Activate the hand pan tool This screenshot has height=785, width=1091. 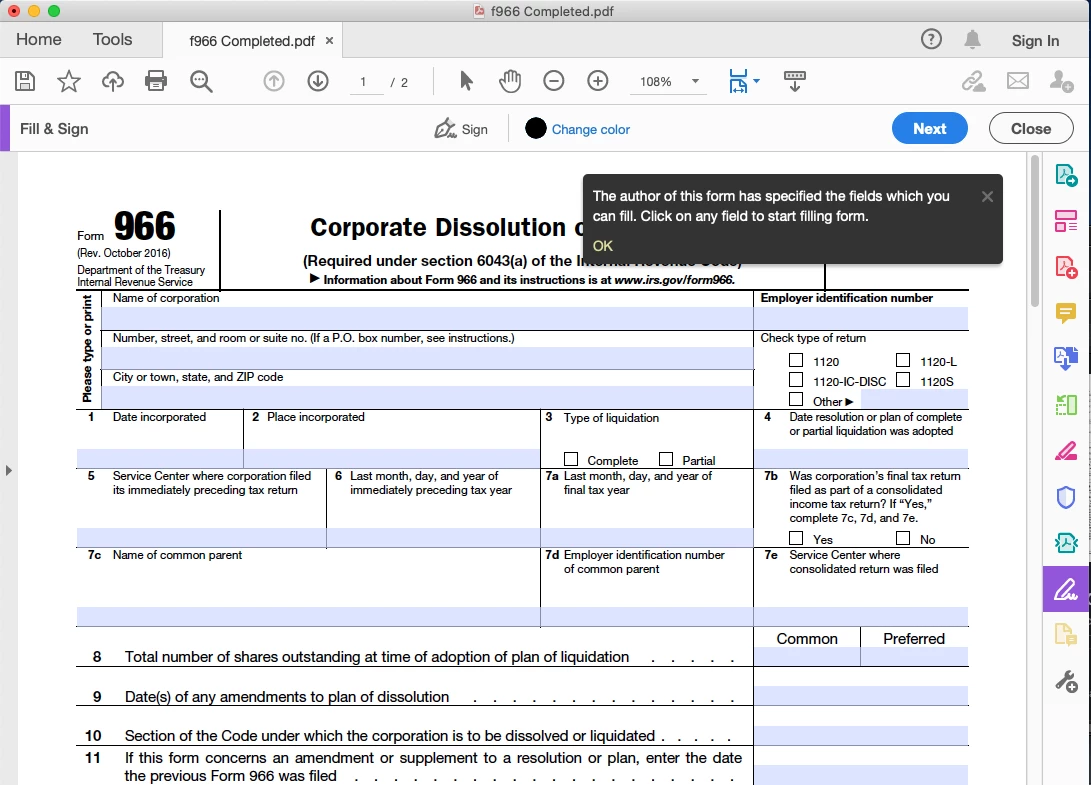click(509, 81)
